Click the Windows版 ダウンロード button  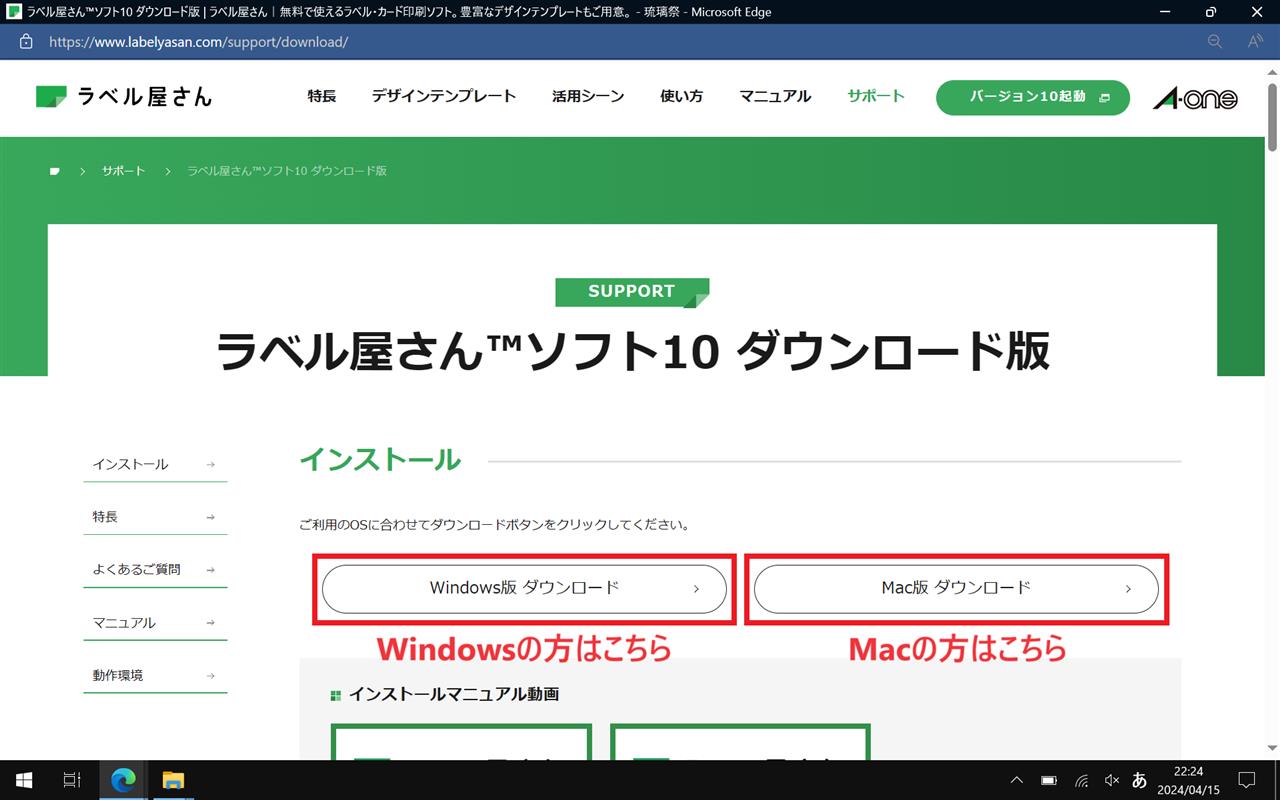524,589
